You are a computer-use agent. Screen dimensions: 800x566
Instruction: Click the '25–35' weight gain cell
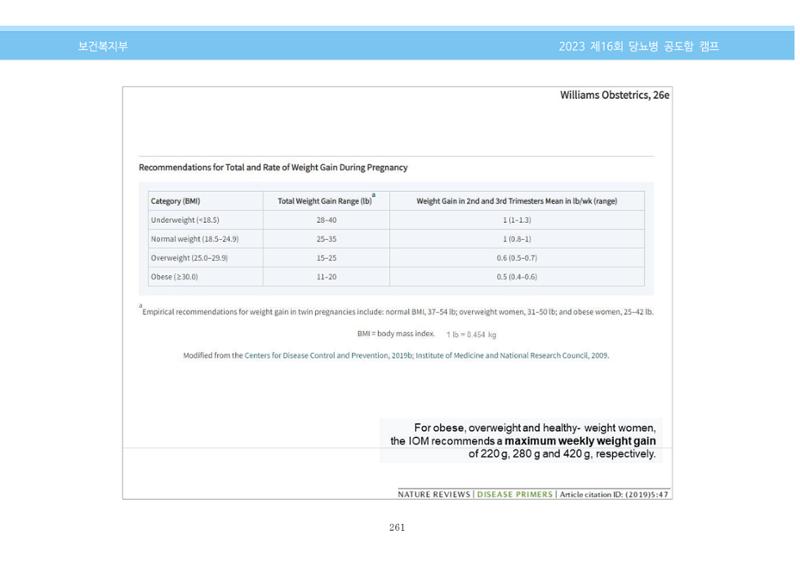(x=327, y=239)
